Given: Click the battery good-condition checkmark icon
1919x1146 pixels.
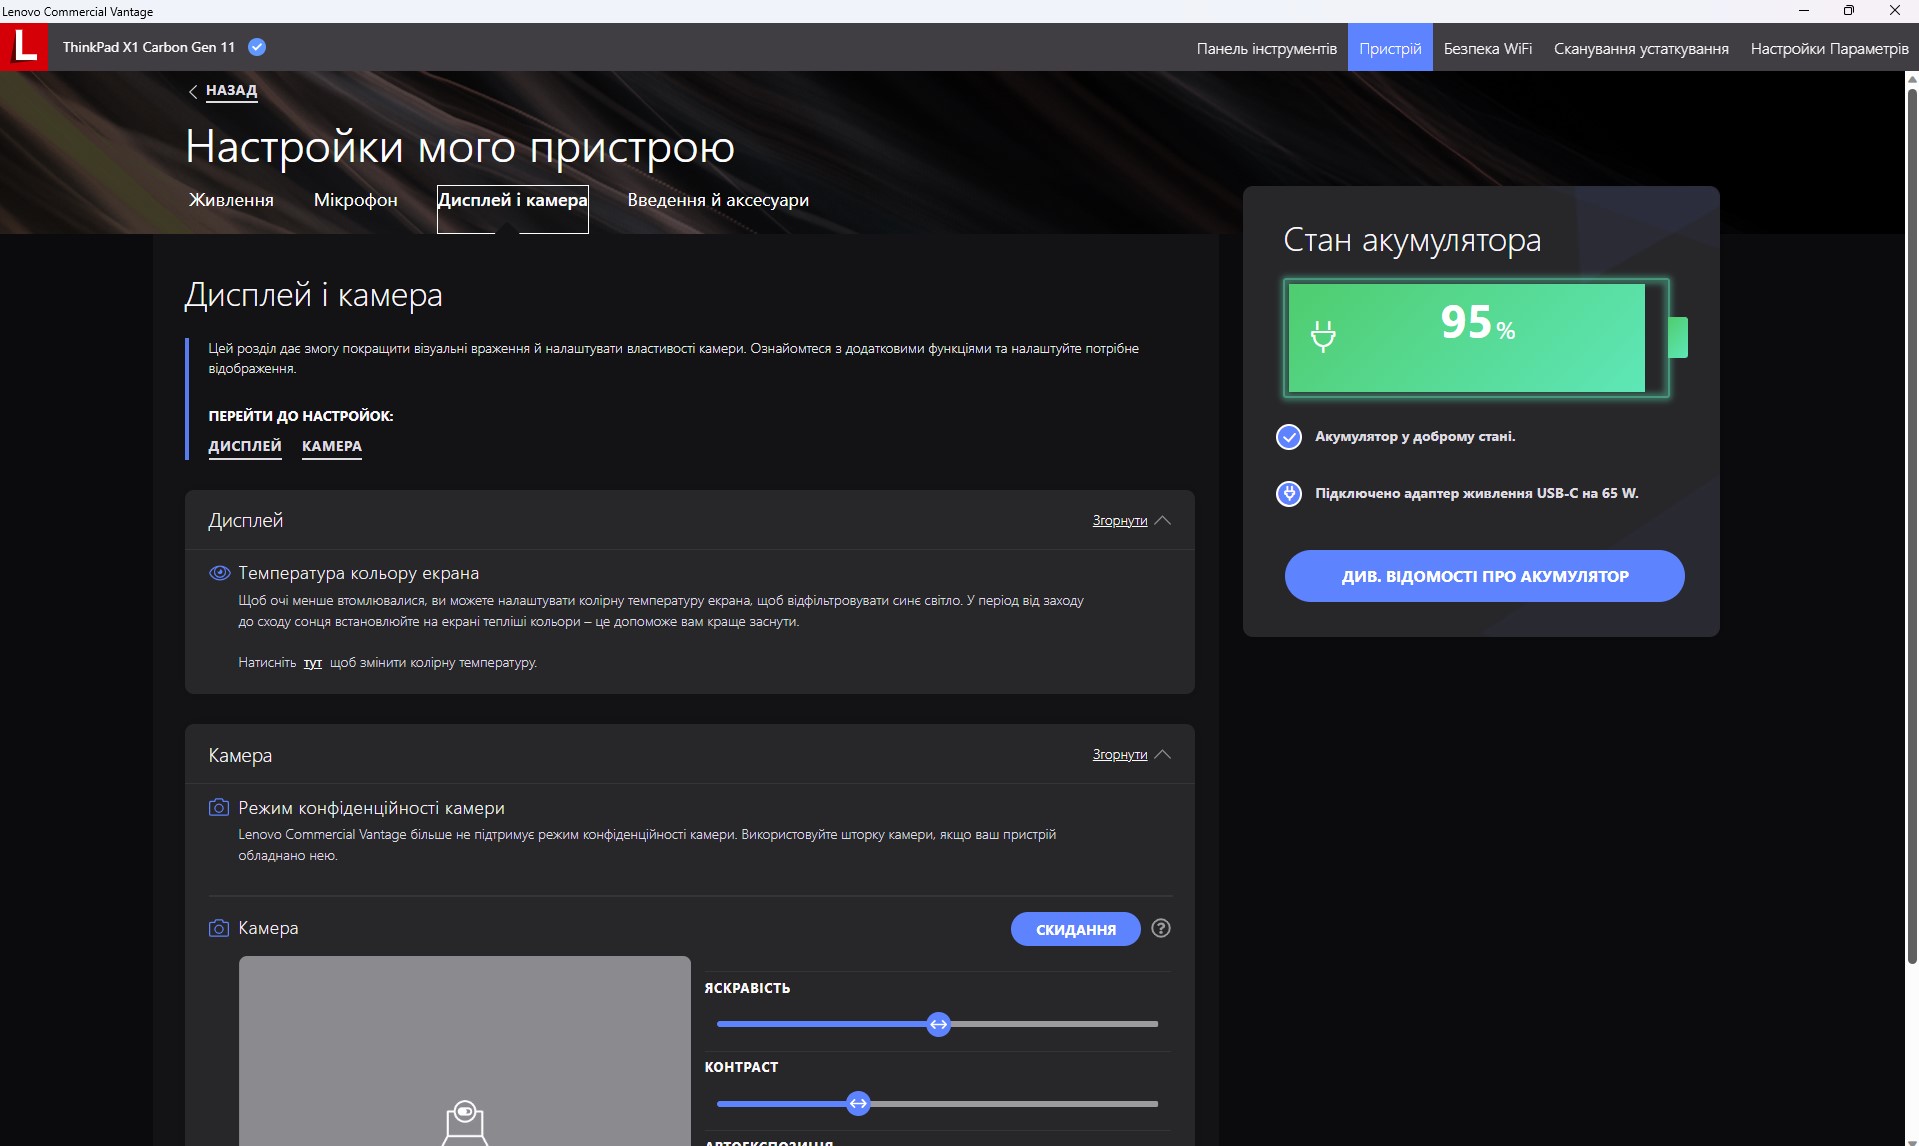Looking at the screenshot, I should 1289,437.
